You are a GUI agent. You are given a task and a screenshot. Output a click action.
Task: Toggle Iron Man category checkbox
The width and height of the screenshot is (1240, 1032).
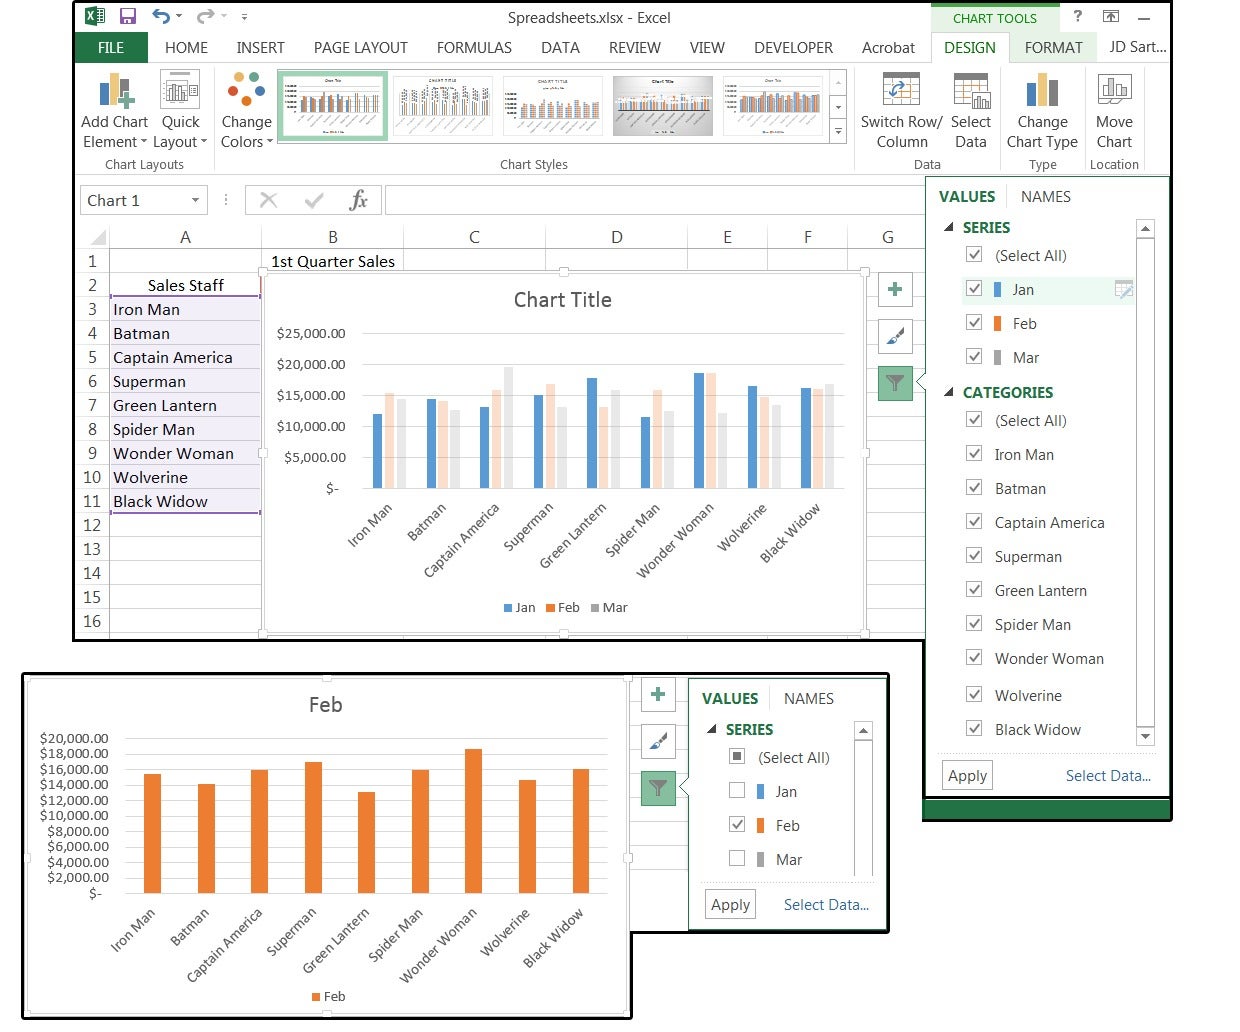[974, 453]
